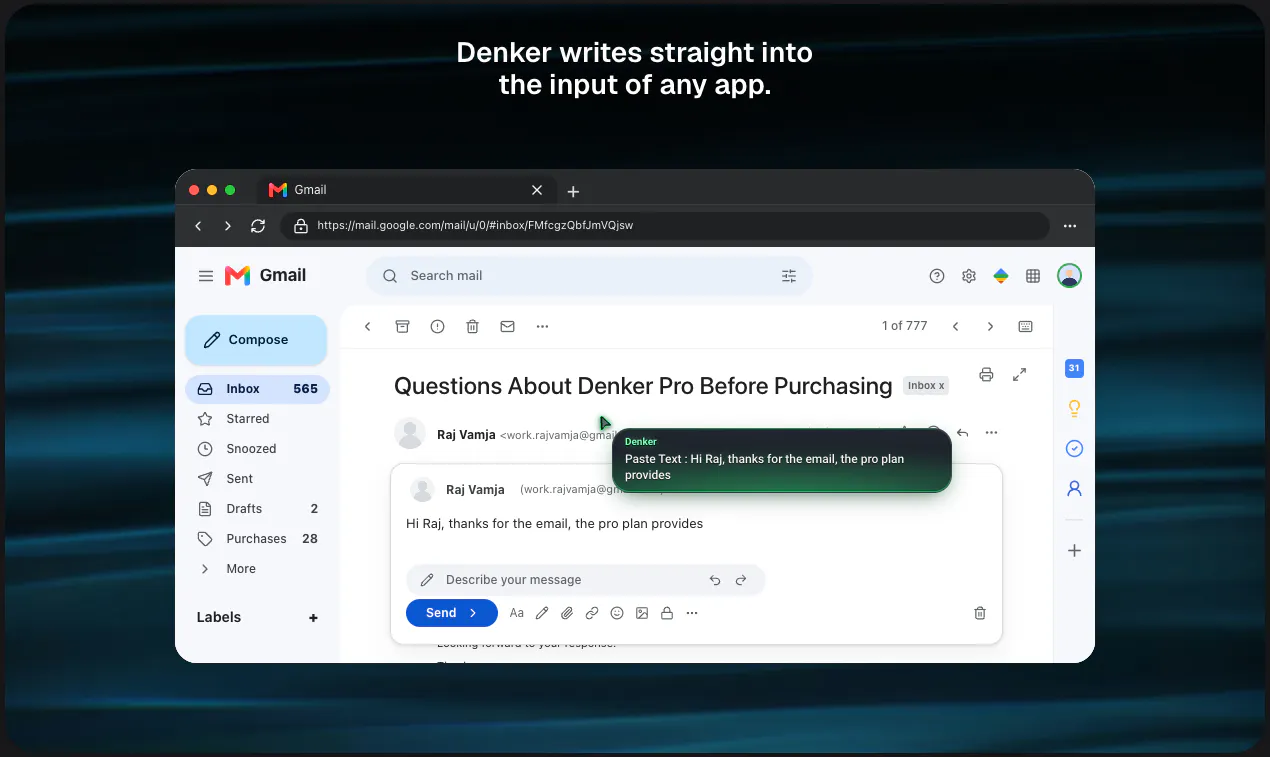Get add-ons with side panel plus
The image size is (1270, 757).
point(1074,551)
